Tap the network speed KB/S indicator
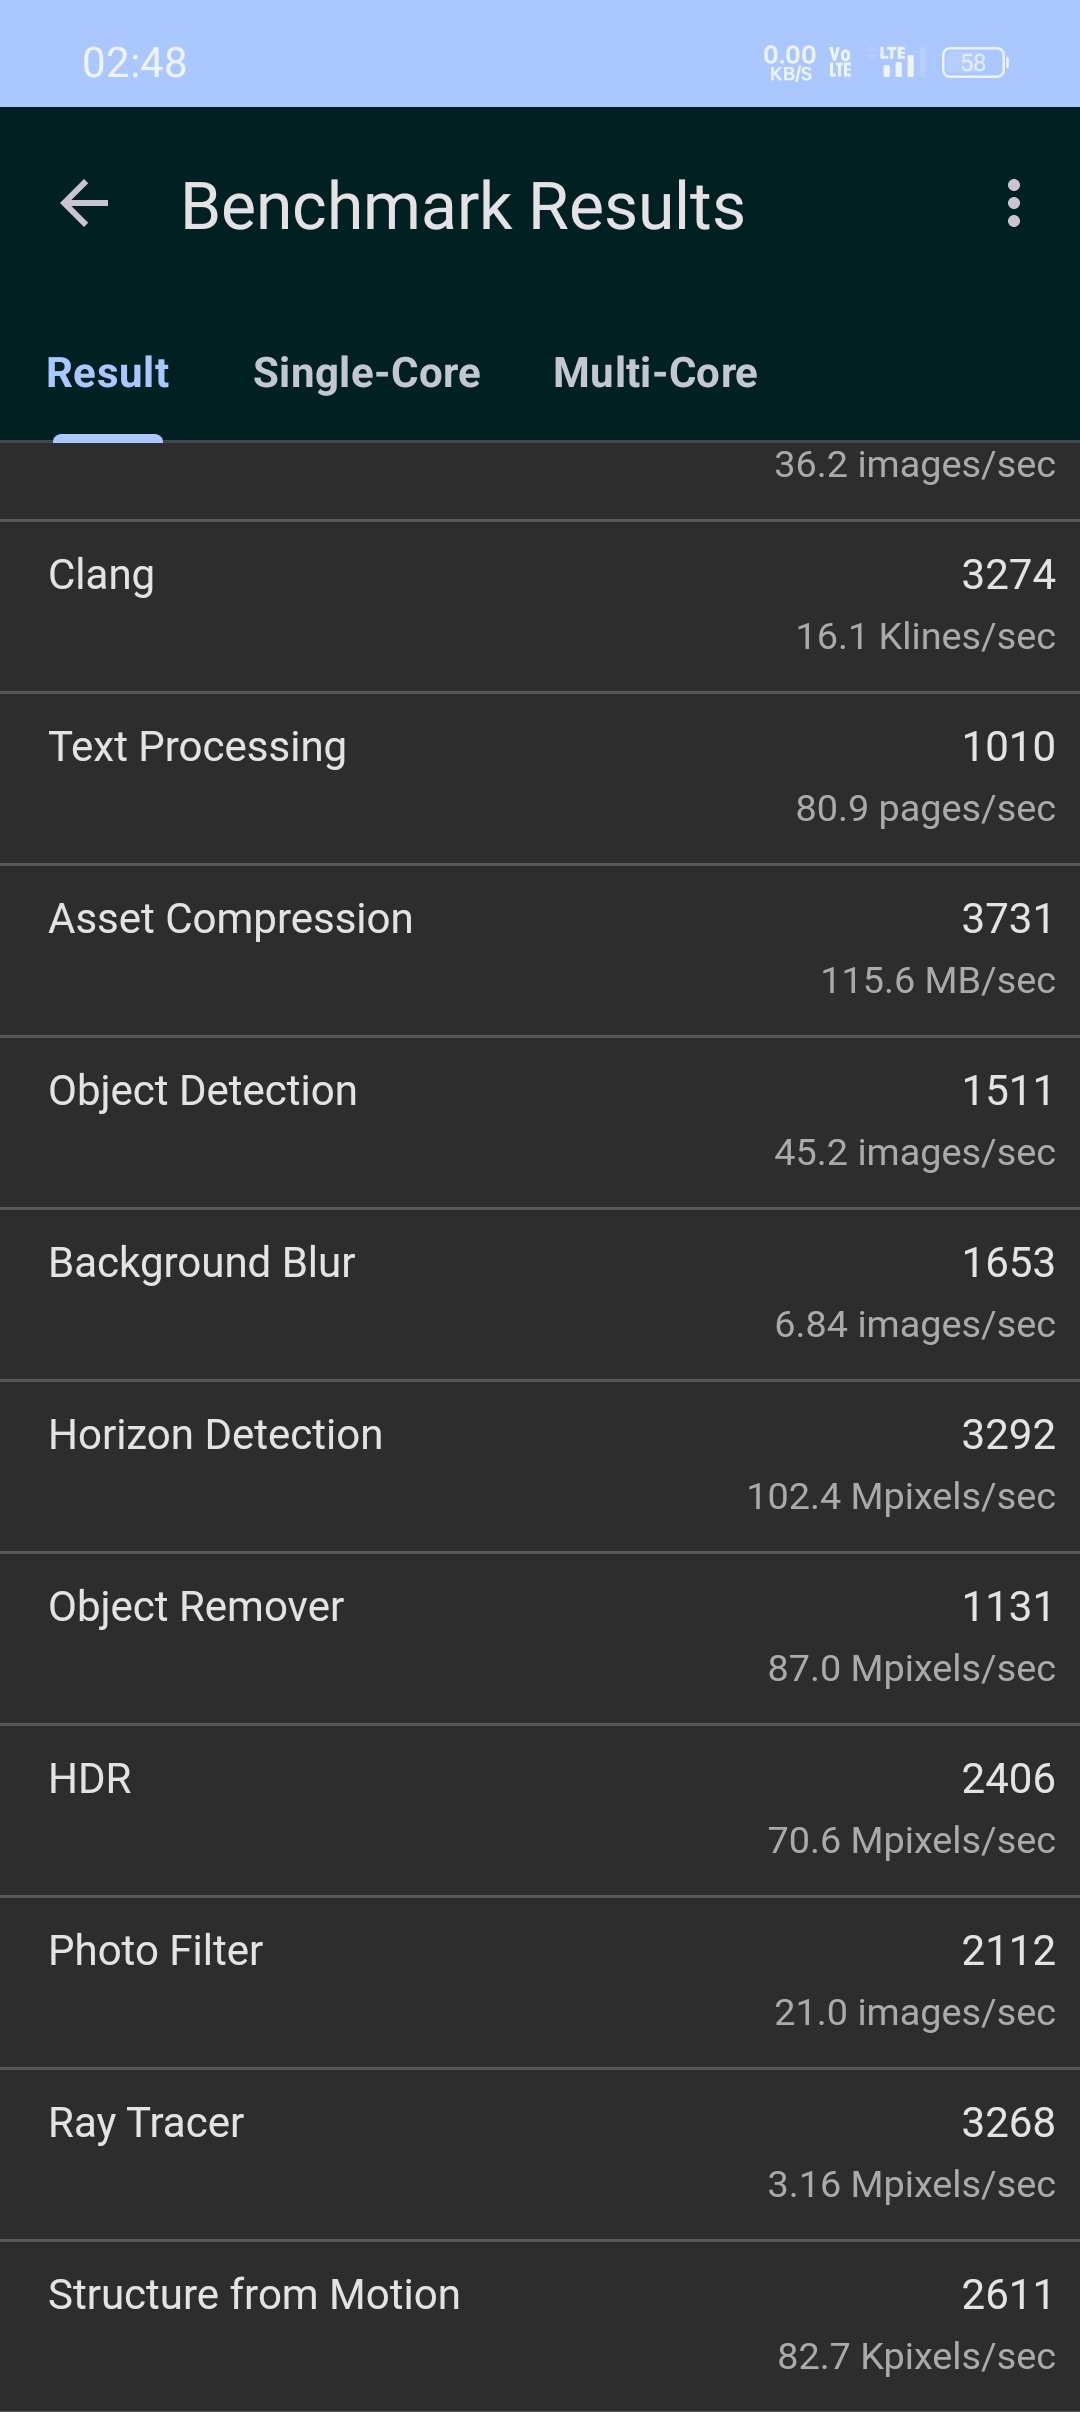1080x2412 pixels. 790,62
